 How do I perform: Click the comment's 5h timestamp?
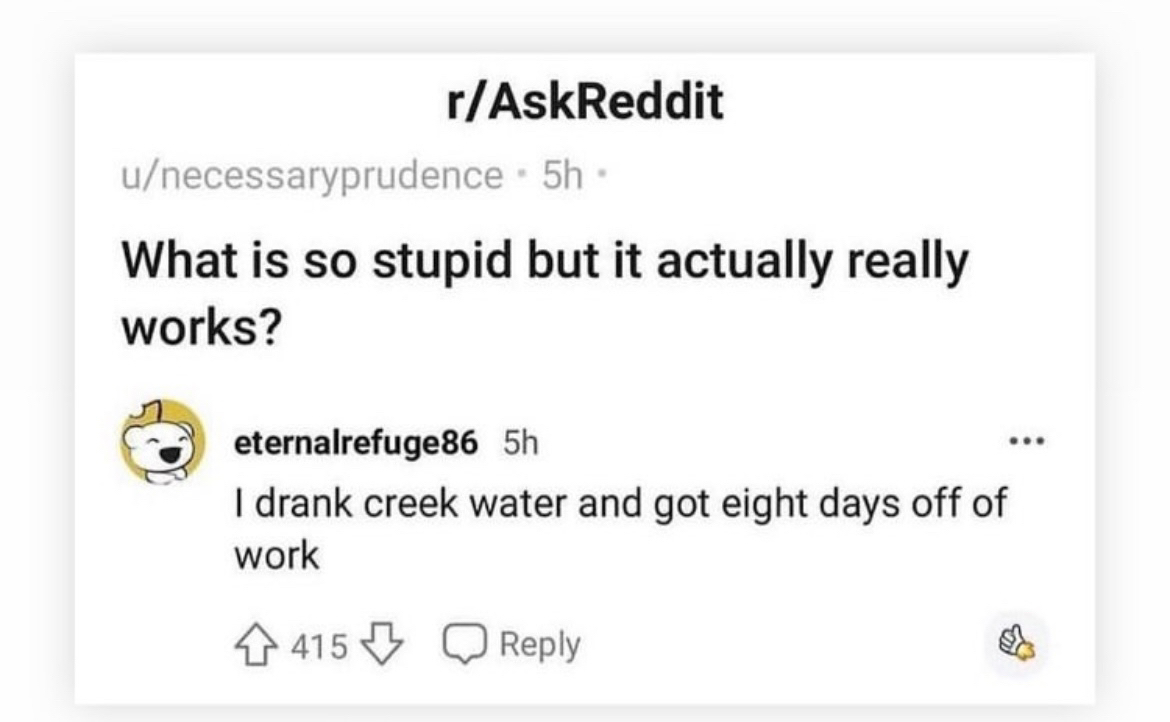520,443
